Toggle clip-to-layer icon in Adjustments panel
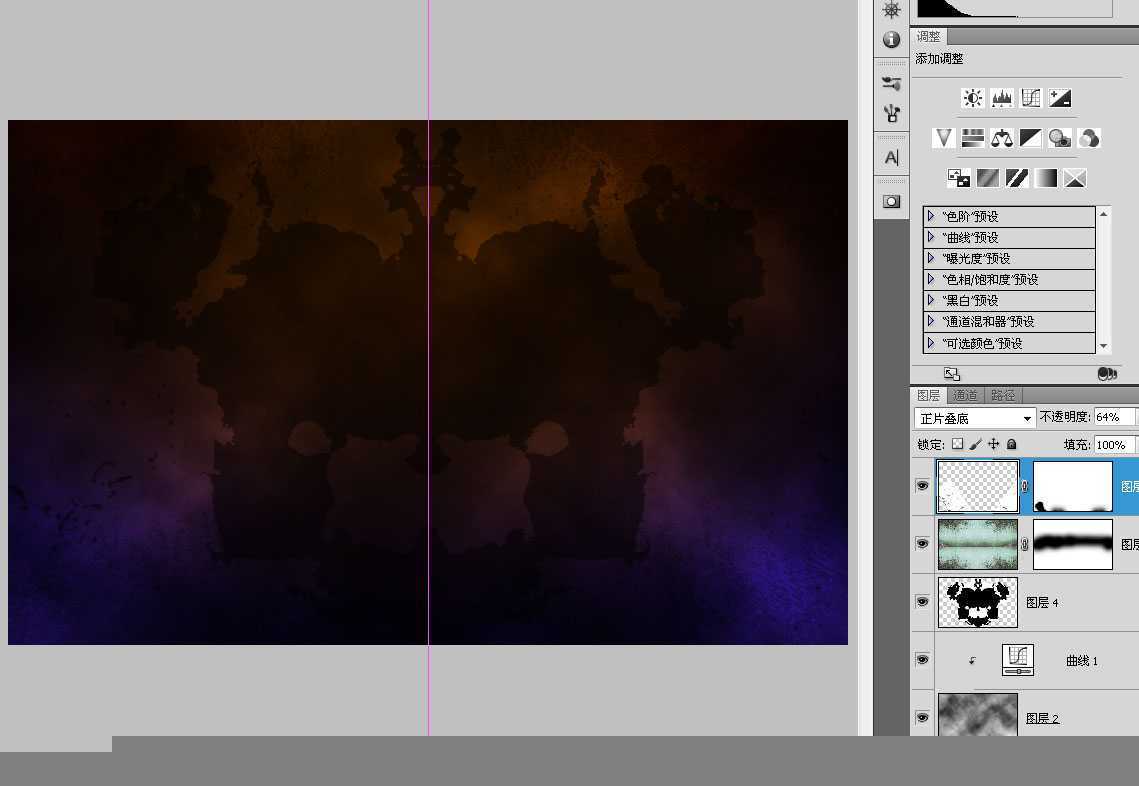This screenshot has height=786, width=1139. coord(1107,373)
